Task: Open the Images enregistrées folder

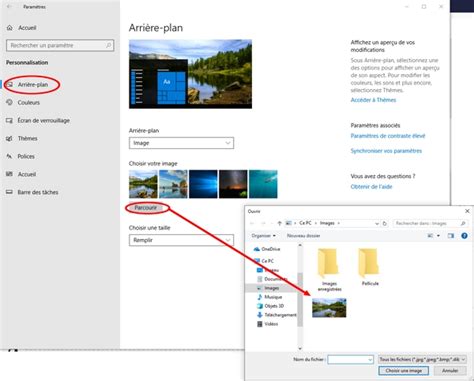Action: (x=329, y=270)
